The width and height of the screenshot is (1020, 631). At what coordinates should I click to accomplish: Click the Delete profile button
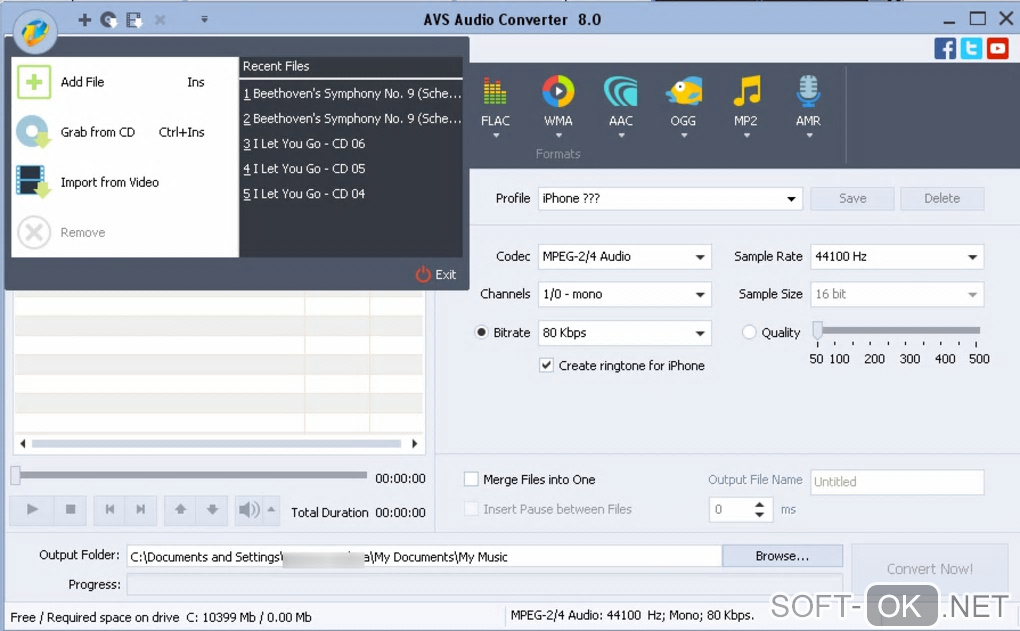tap(942, 198)
